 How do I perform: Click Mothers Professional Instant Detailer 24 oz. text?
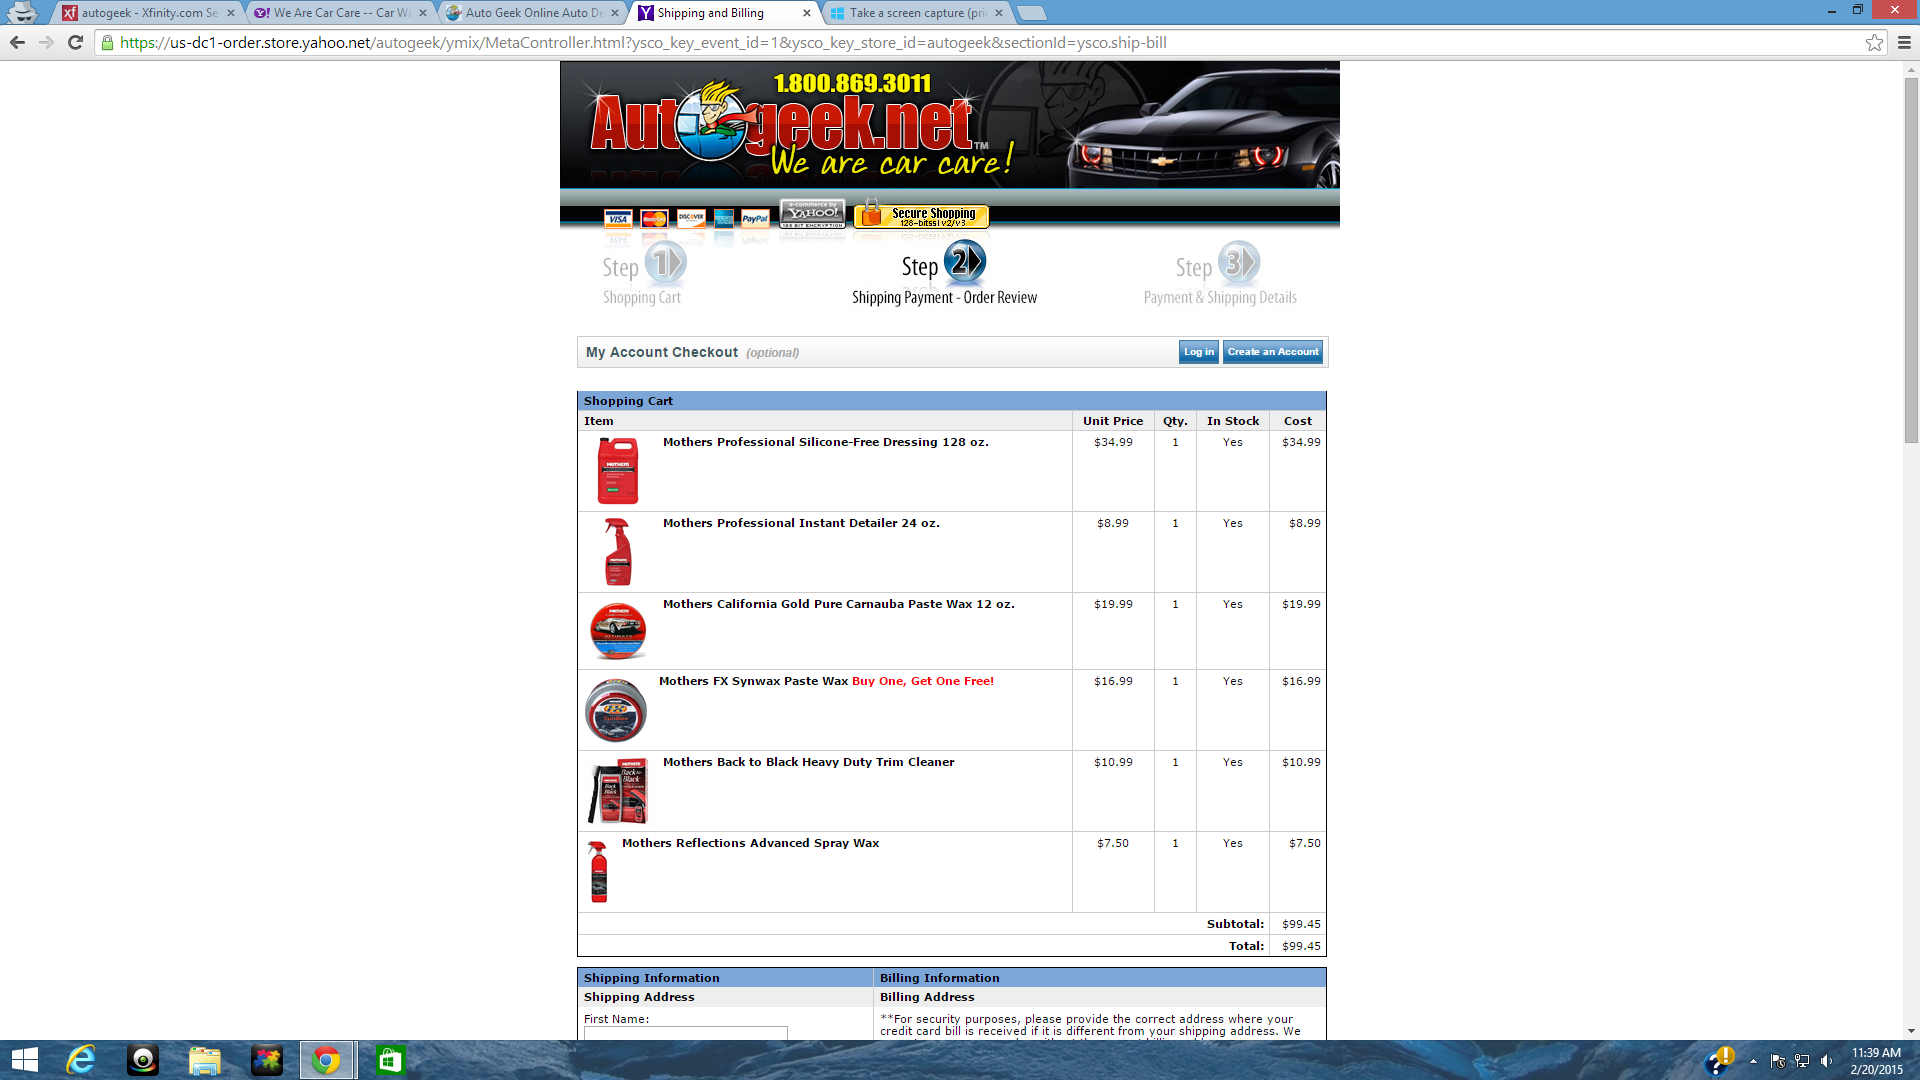pyautogui.click(x=801, y=523)
